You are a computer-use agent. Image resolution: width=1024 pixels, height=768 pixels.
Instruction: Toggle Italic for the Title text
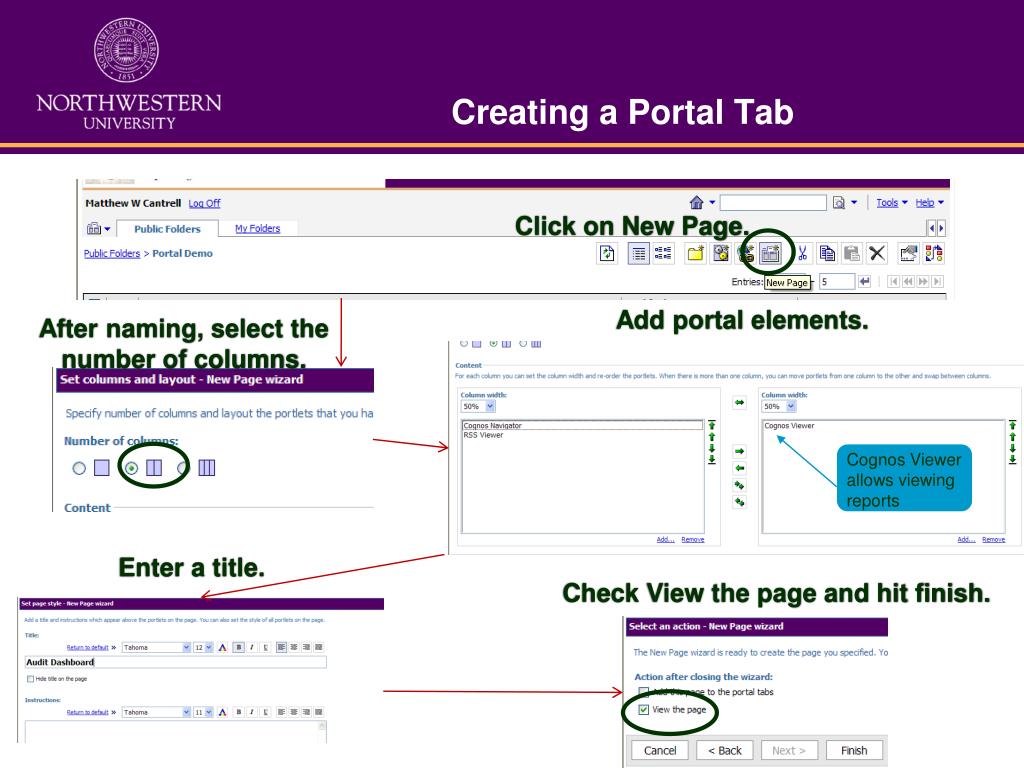coord(252,647)
